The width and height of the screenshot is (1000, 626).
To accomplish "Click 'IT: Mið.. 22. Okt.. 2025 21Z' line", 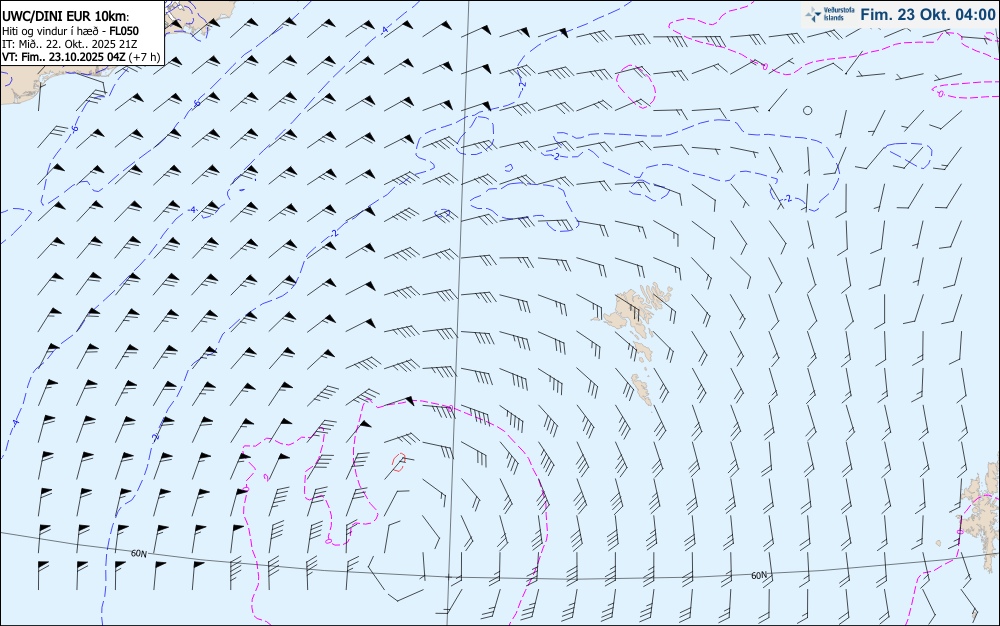I will click(x=70, y=44).
